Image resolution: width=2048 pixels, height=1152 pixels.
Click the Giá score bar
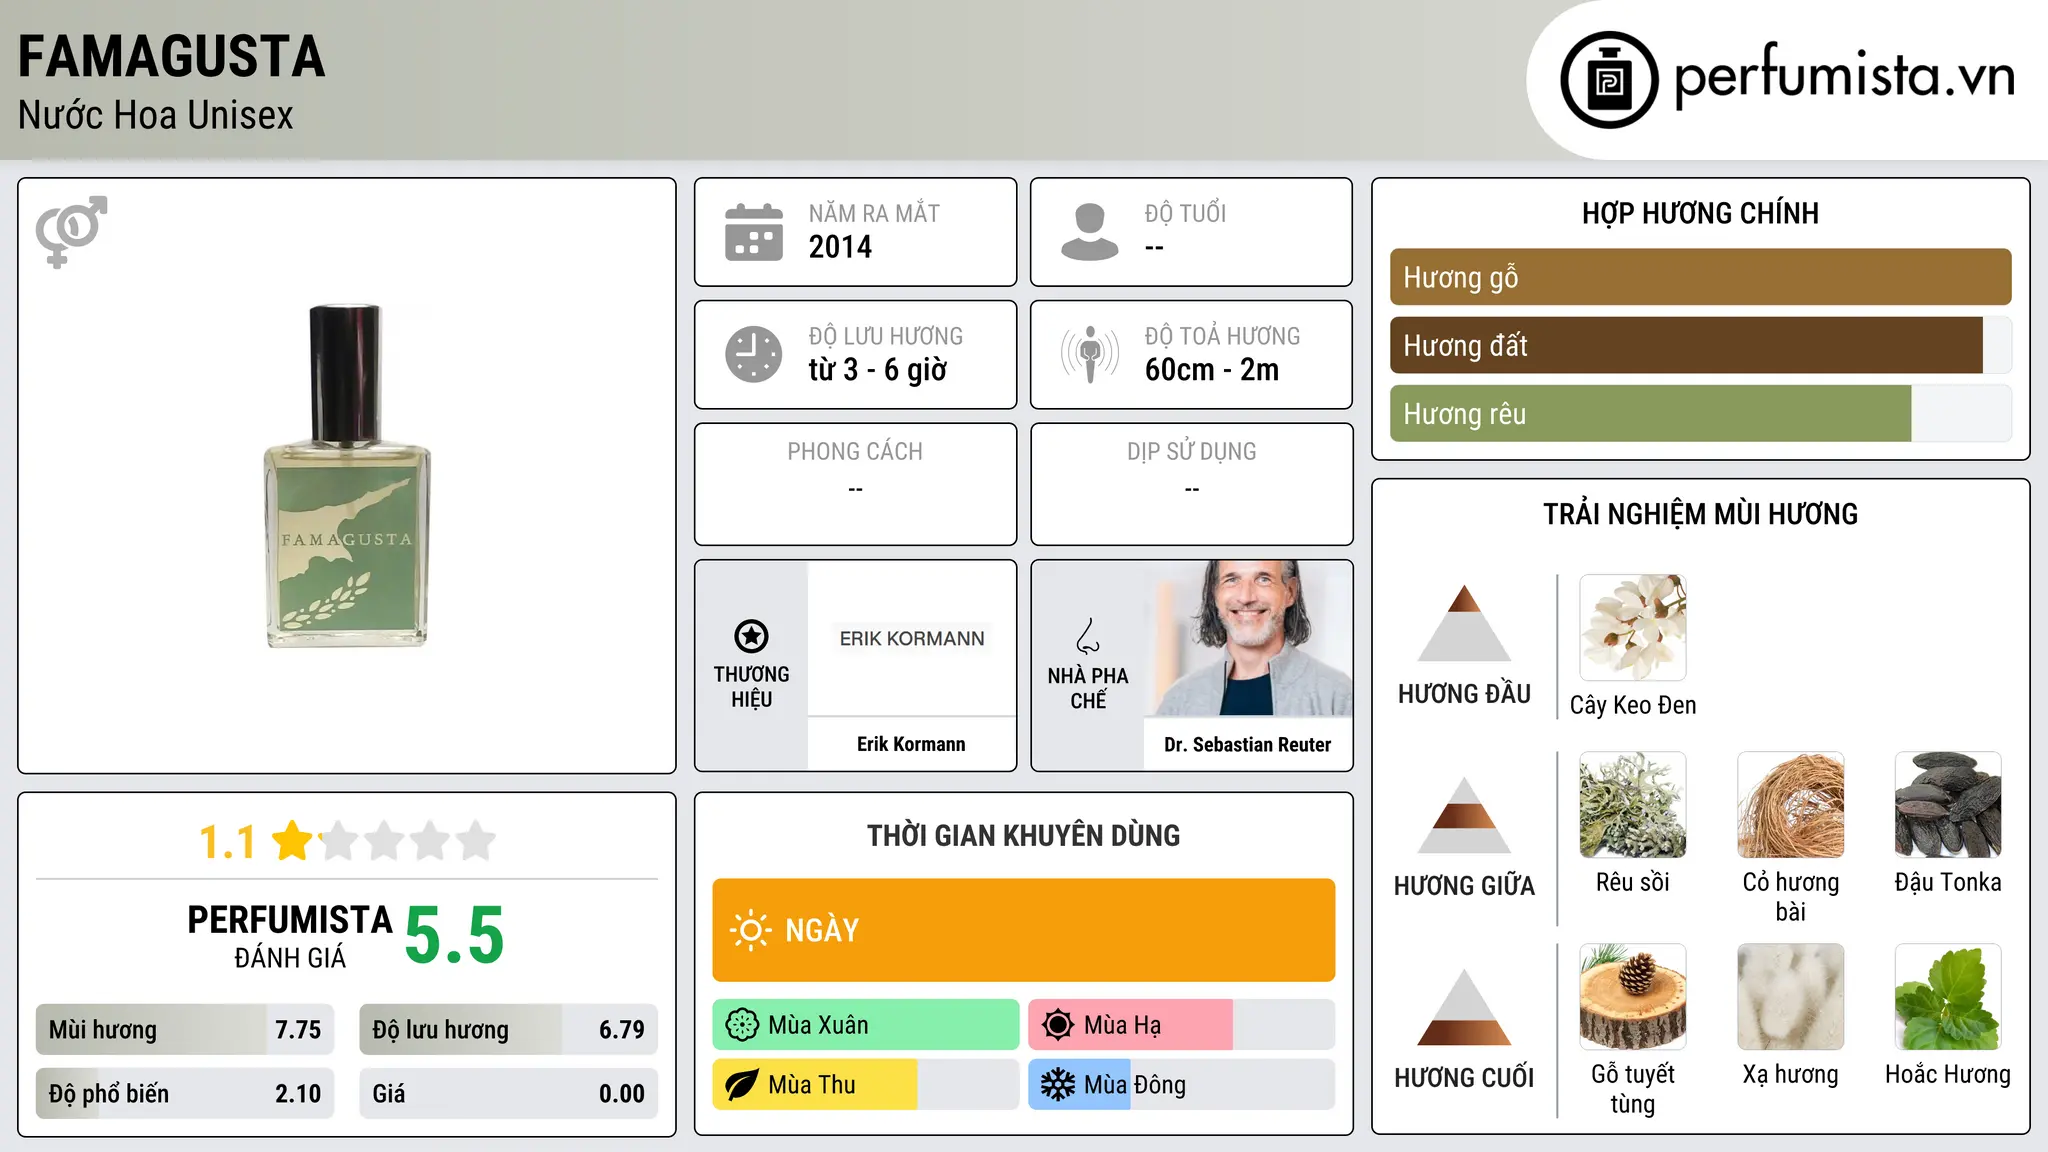click(508, 1093)
